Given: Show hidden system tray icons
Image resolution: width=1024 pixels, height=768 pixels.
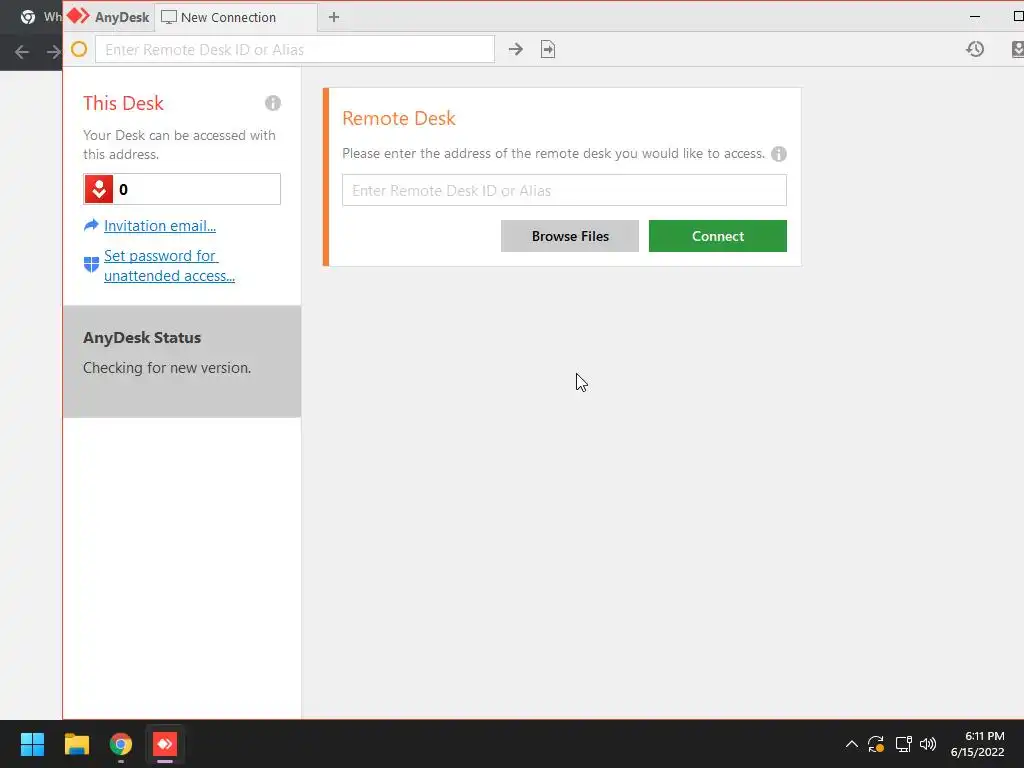Looking at the screenshot, I should coord(852,744).
